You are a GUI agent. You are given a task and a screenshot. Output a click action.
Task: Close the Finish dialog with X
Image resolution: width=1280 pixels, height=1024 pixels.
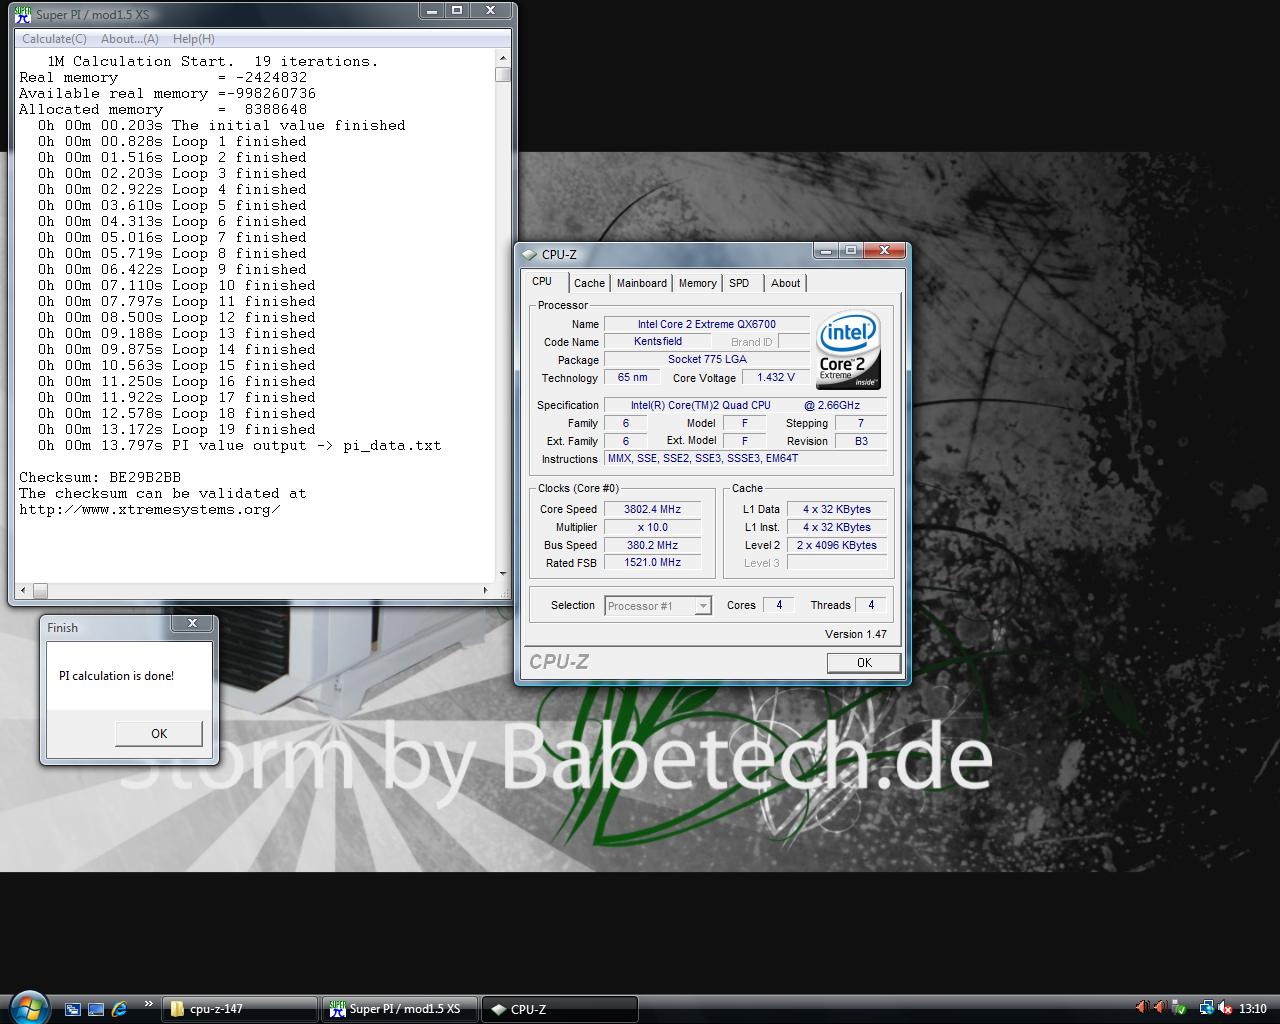[x=192, y=623]
